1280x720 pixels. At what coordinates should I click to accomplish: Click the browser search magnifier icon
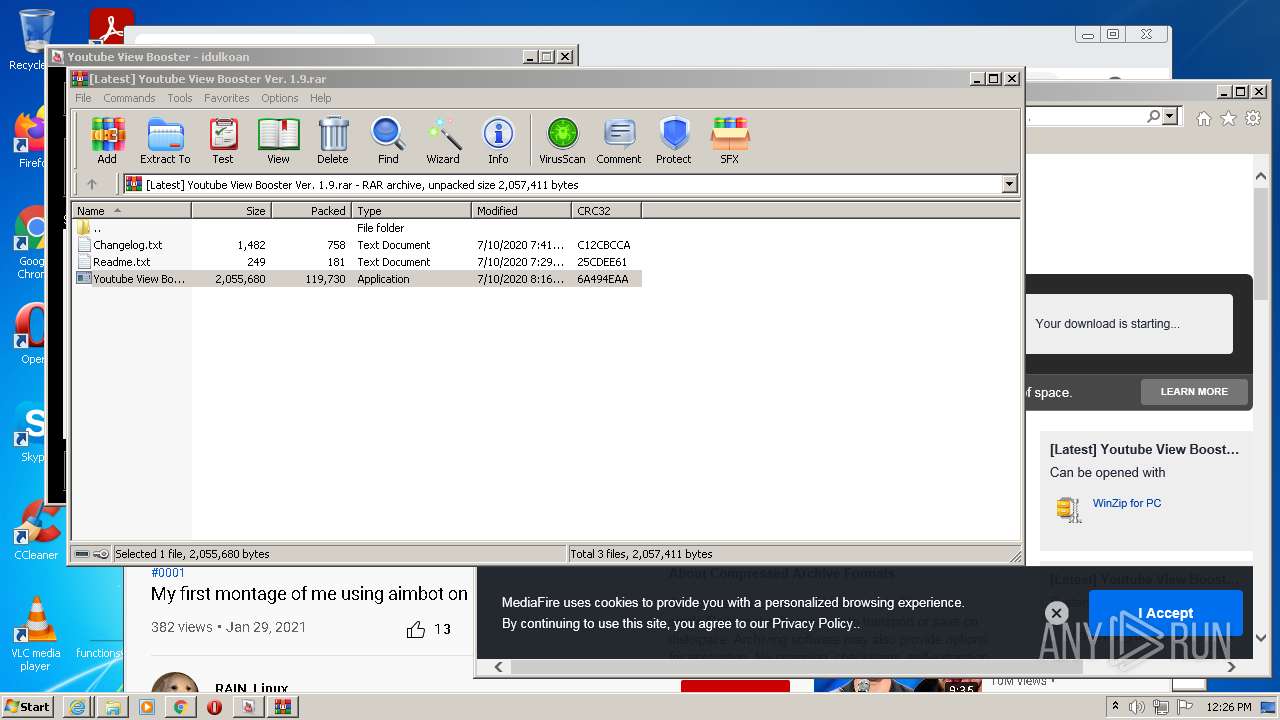(1154, 116)
